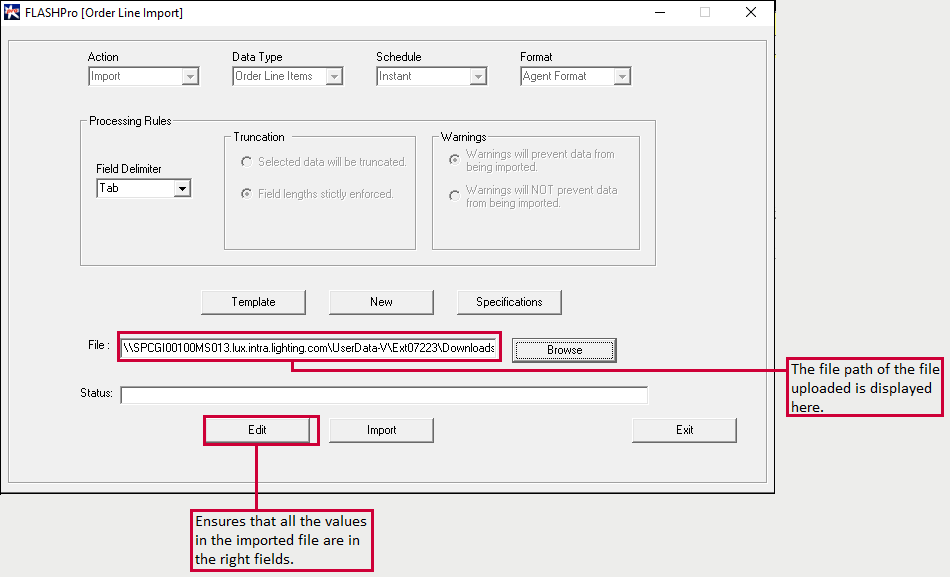The image size is (950, 577).
Task: Click the 'Action' label
Action: coord(103,57)
